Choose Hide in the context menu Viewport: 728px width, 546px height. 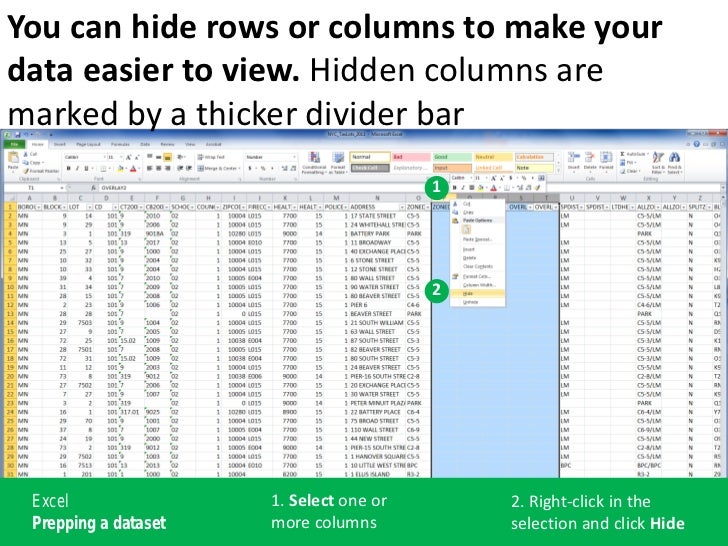tap(477, 294)
